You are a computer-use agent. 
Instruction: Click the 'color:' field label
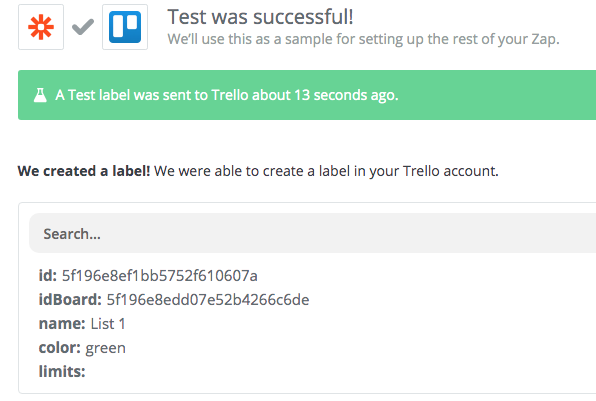coord(60,348)
